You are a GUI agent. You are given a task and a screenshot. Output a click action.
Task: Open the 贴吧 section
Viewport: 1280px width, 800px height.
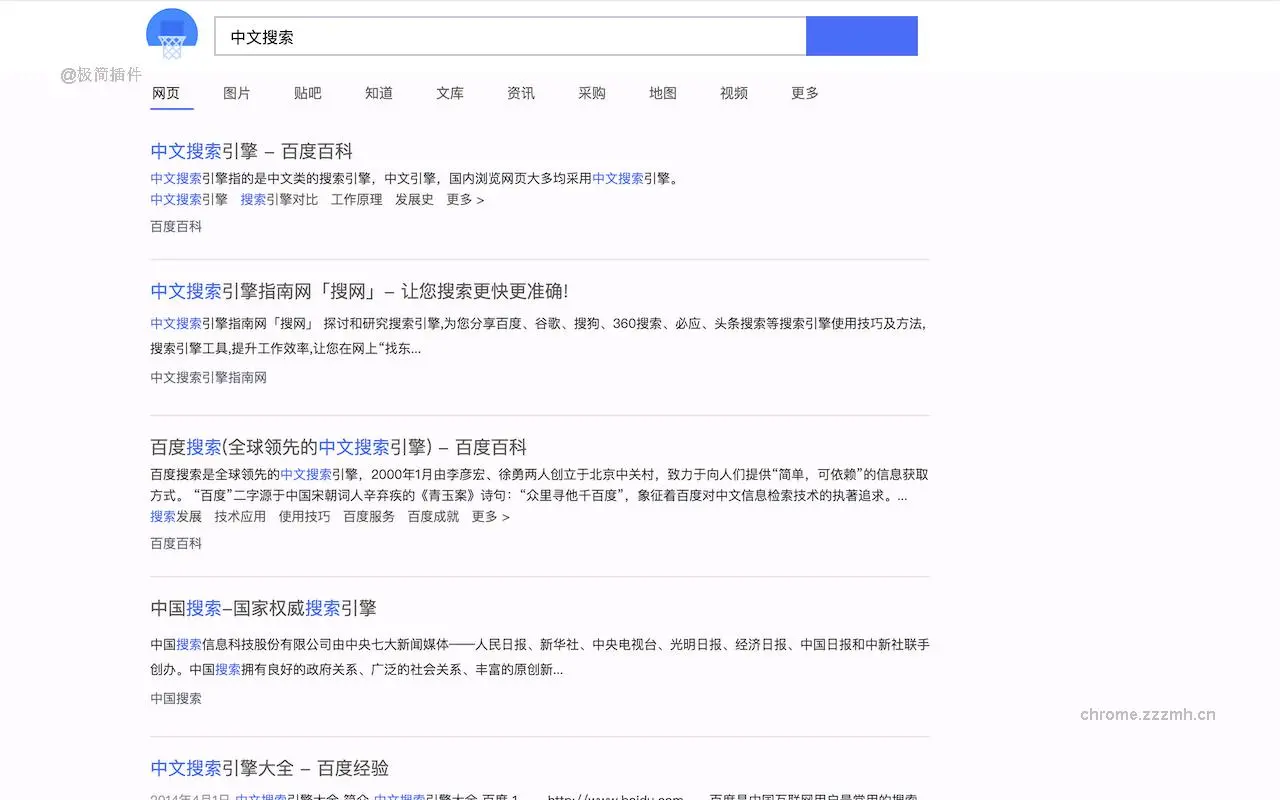coord(308,93)
